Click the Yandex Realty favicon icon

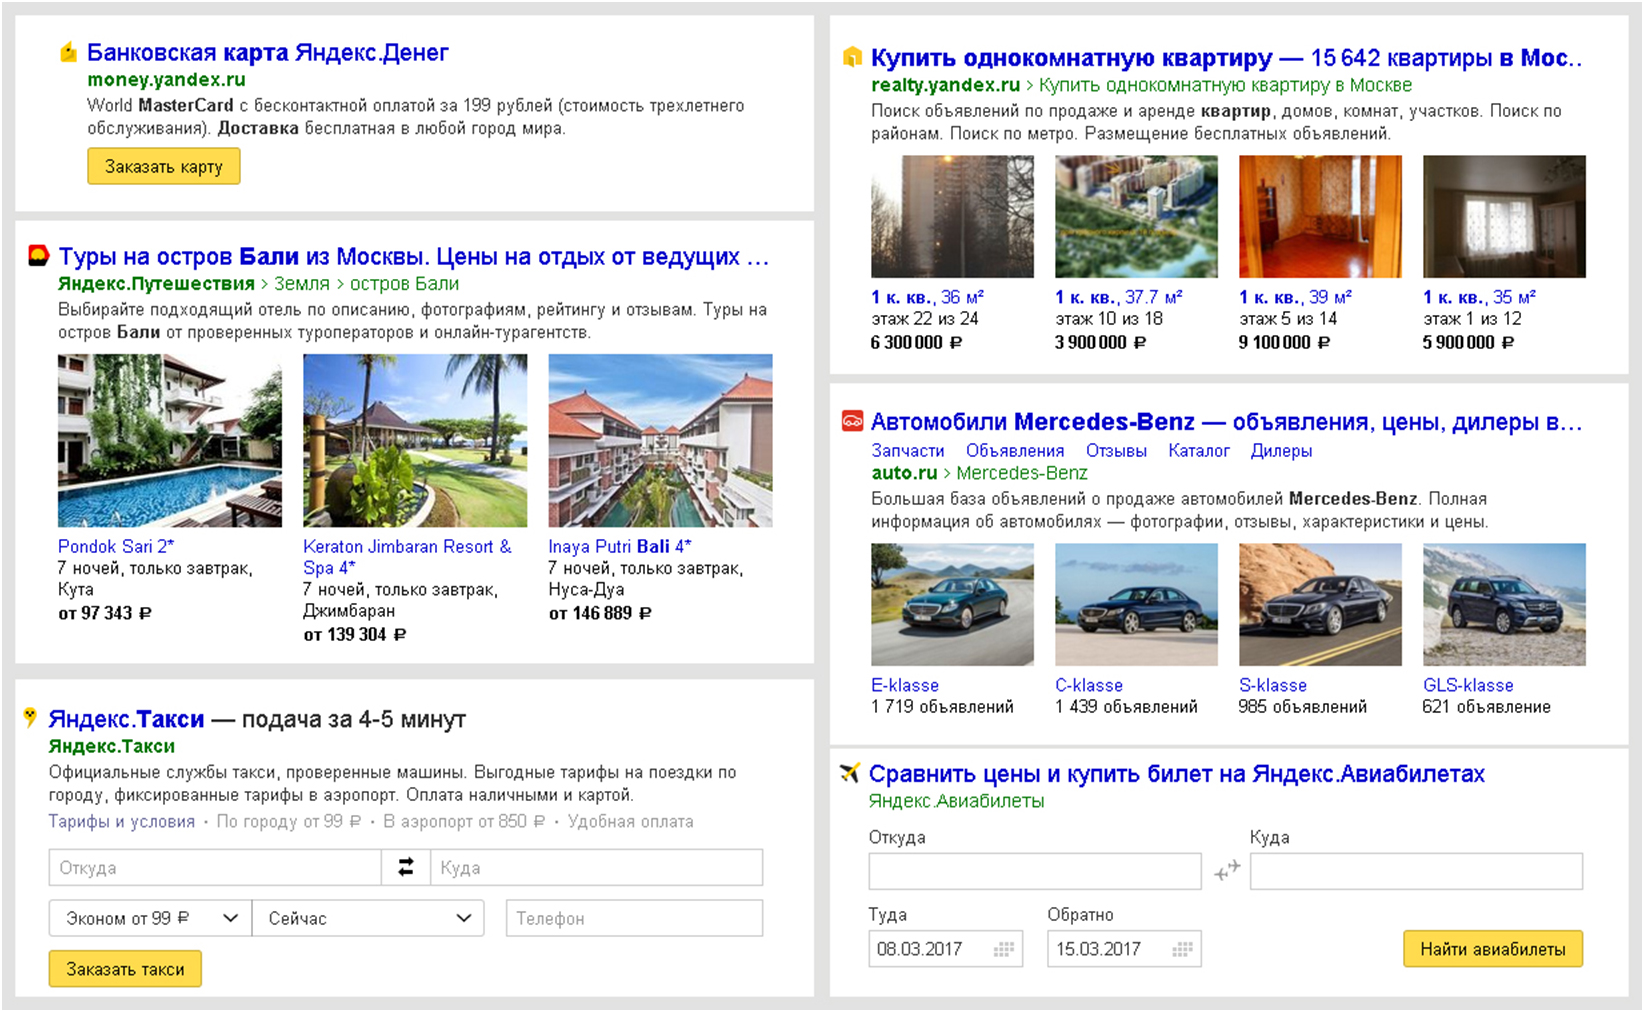pos(852,57)
